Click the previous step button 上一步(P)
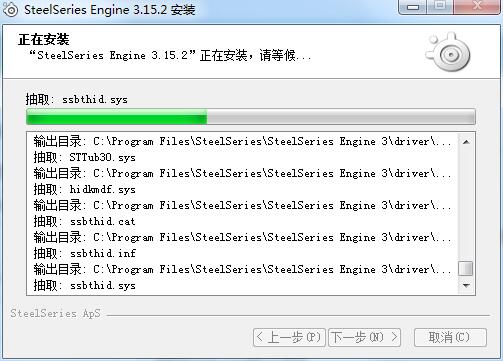 pyautogui.click(x=289, y=337)
